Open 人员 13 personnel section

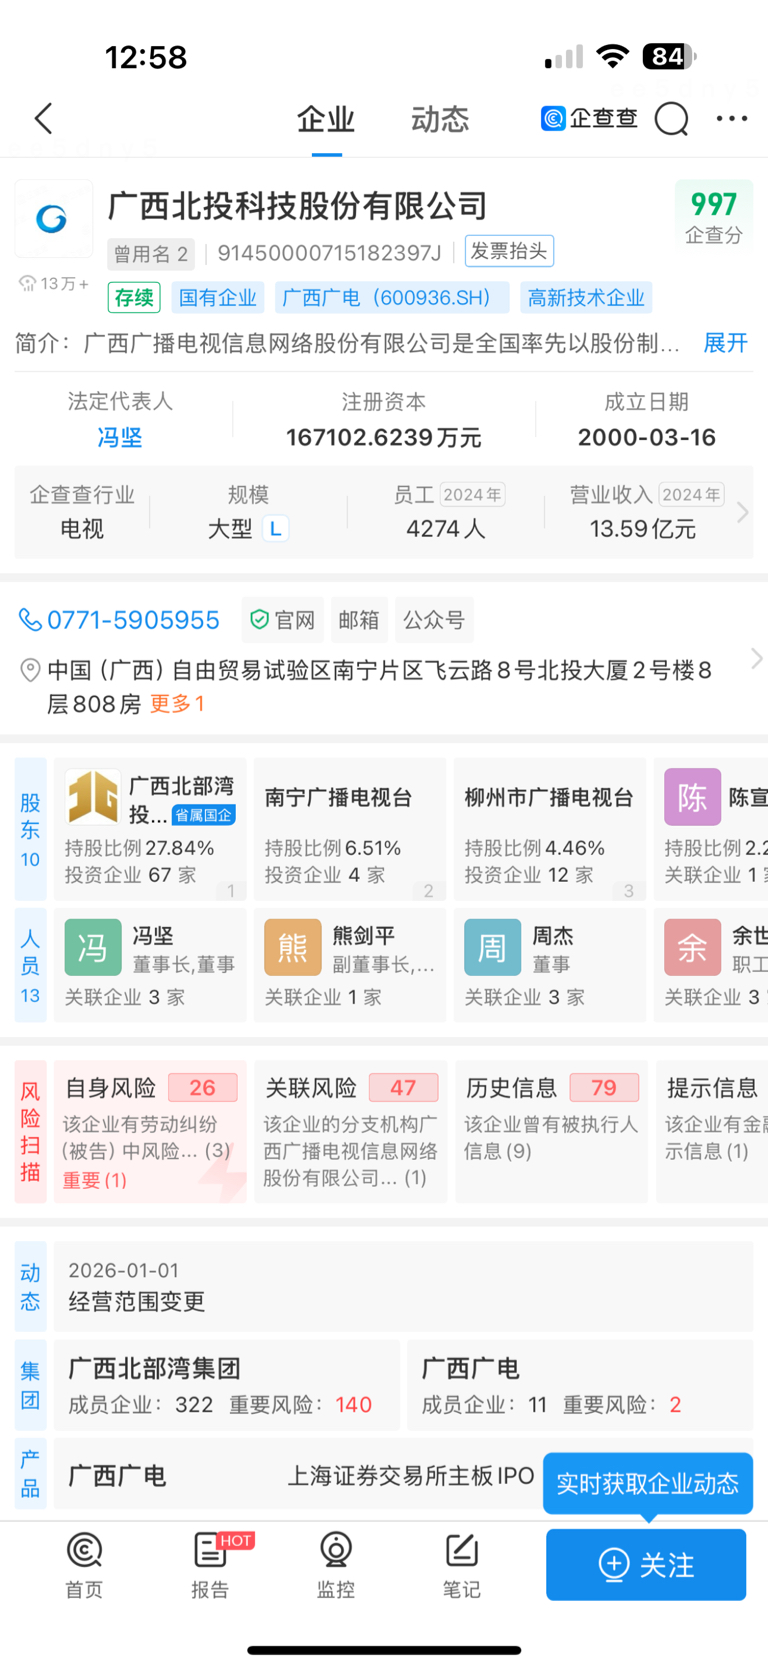tap(30, 966)
